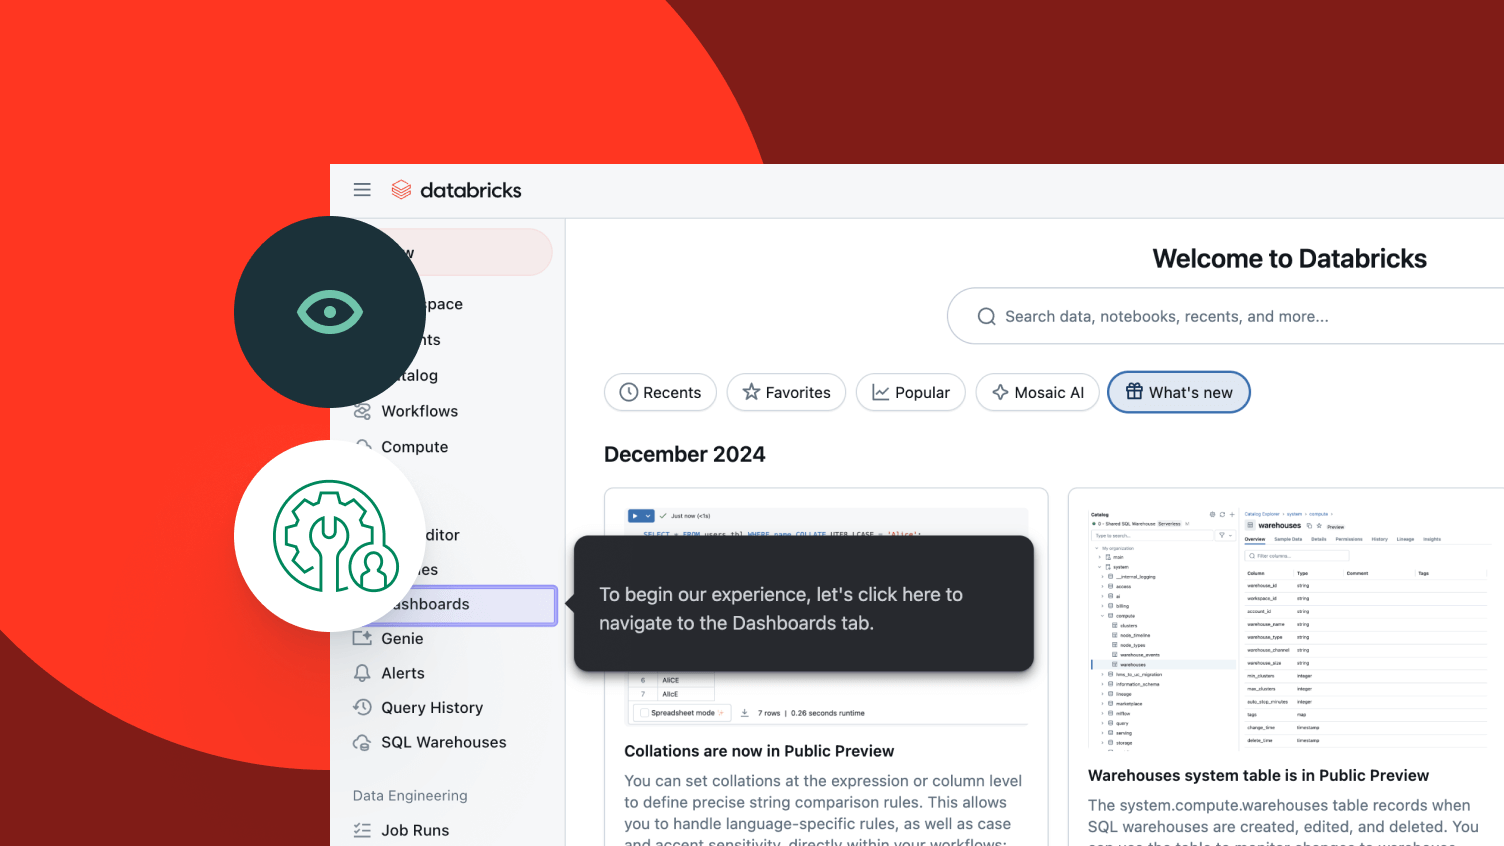Toggle the Spreadsheet mode checkbox
This screenshot has width=1504, height=846.
point(645,713)
